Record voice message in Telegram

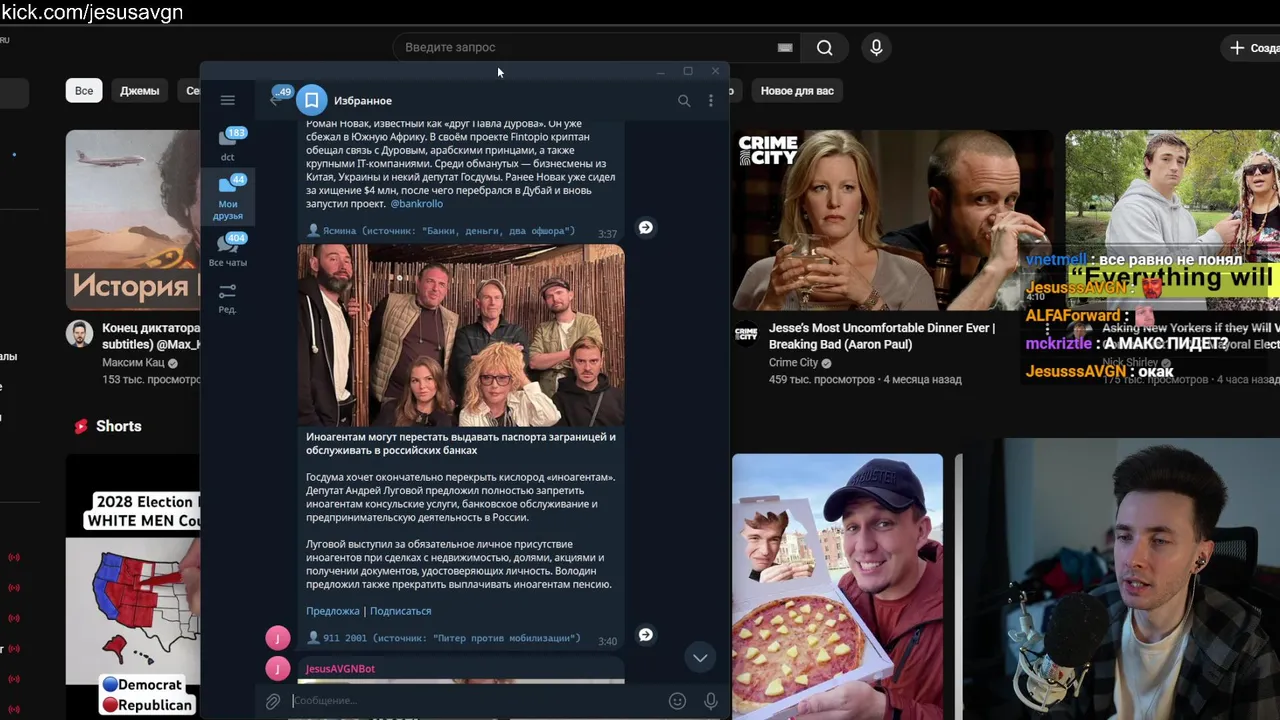[x=711, y=701]
